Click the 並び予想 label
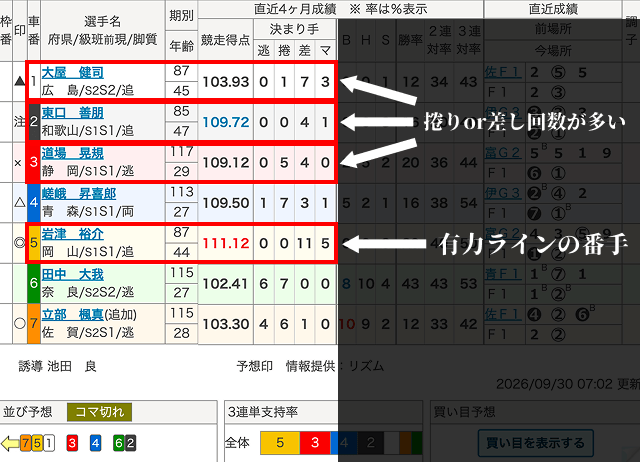 click(28, 412)
